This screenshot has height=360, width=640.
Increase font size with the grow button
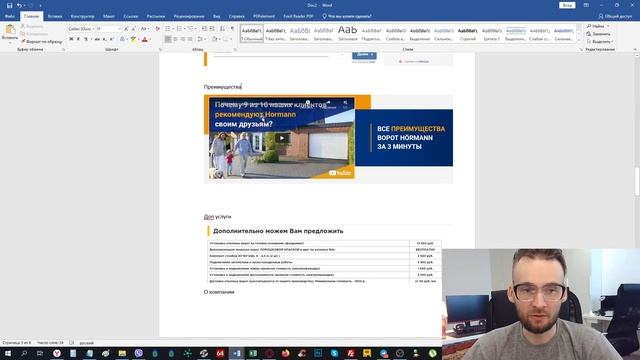126,29
